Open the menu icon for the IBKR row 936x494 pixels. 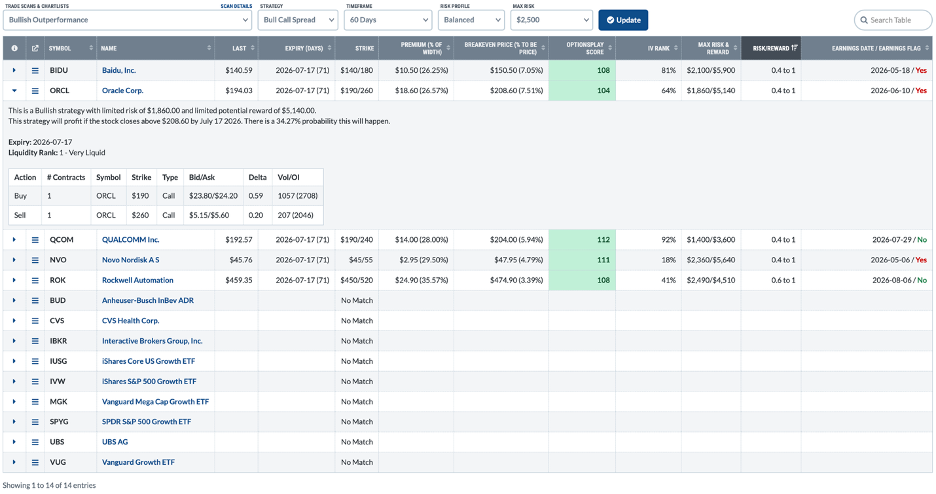tap(35, 341)
